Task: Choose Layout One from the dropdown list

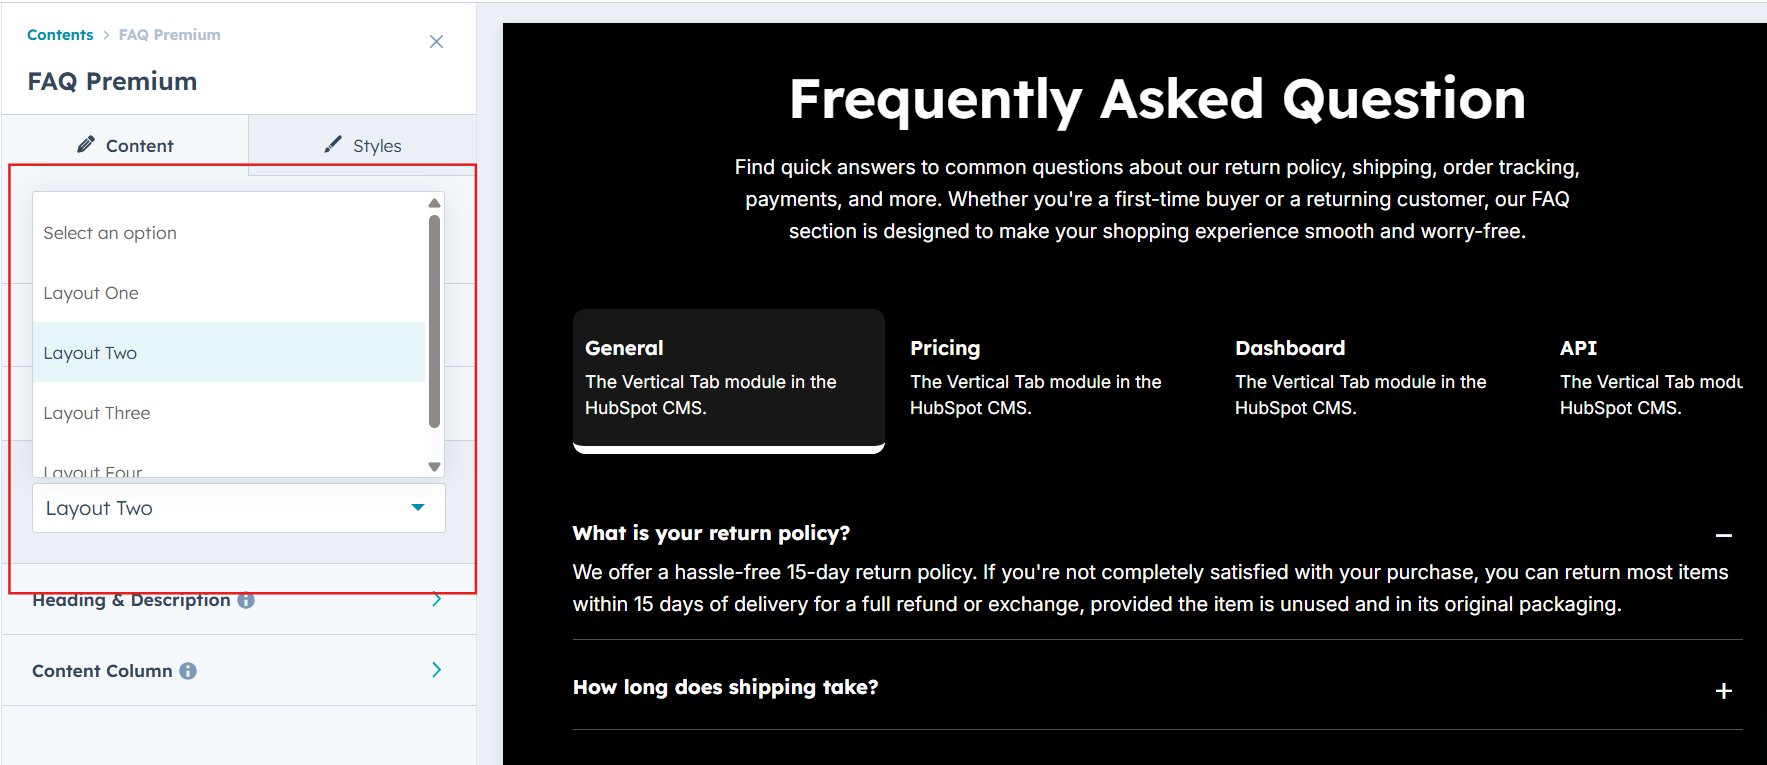Action: [91, 293]
